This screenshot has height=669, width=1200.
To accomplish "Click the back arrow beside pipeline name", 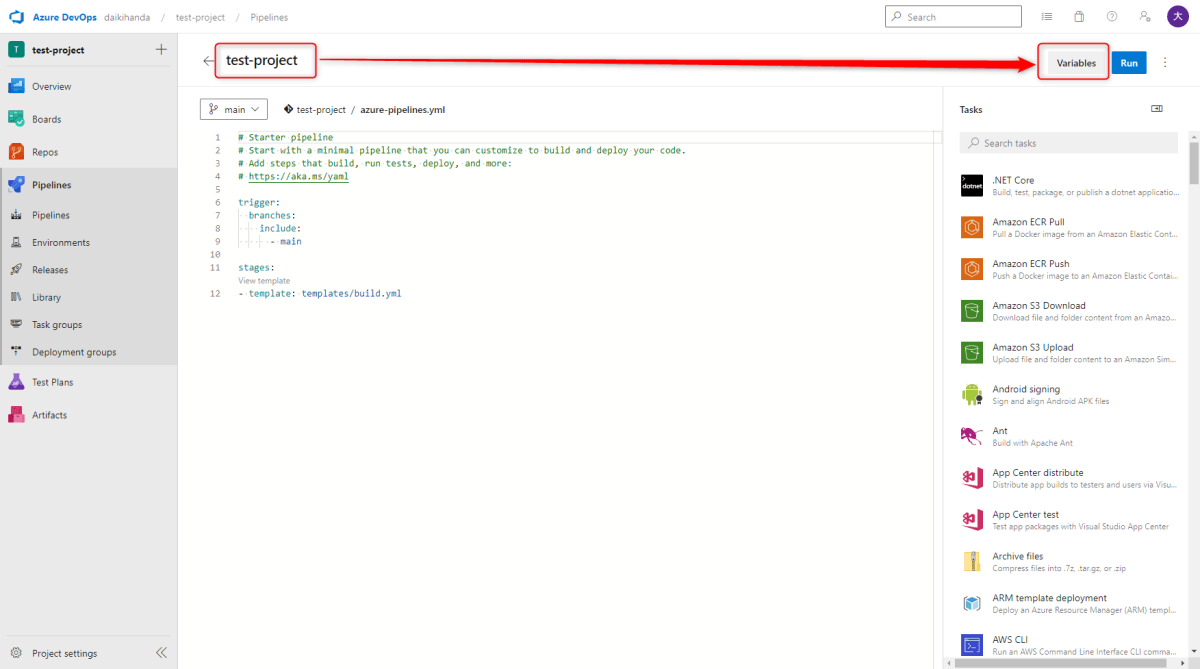I will point(208,61).
